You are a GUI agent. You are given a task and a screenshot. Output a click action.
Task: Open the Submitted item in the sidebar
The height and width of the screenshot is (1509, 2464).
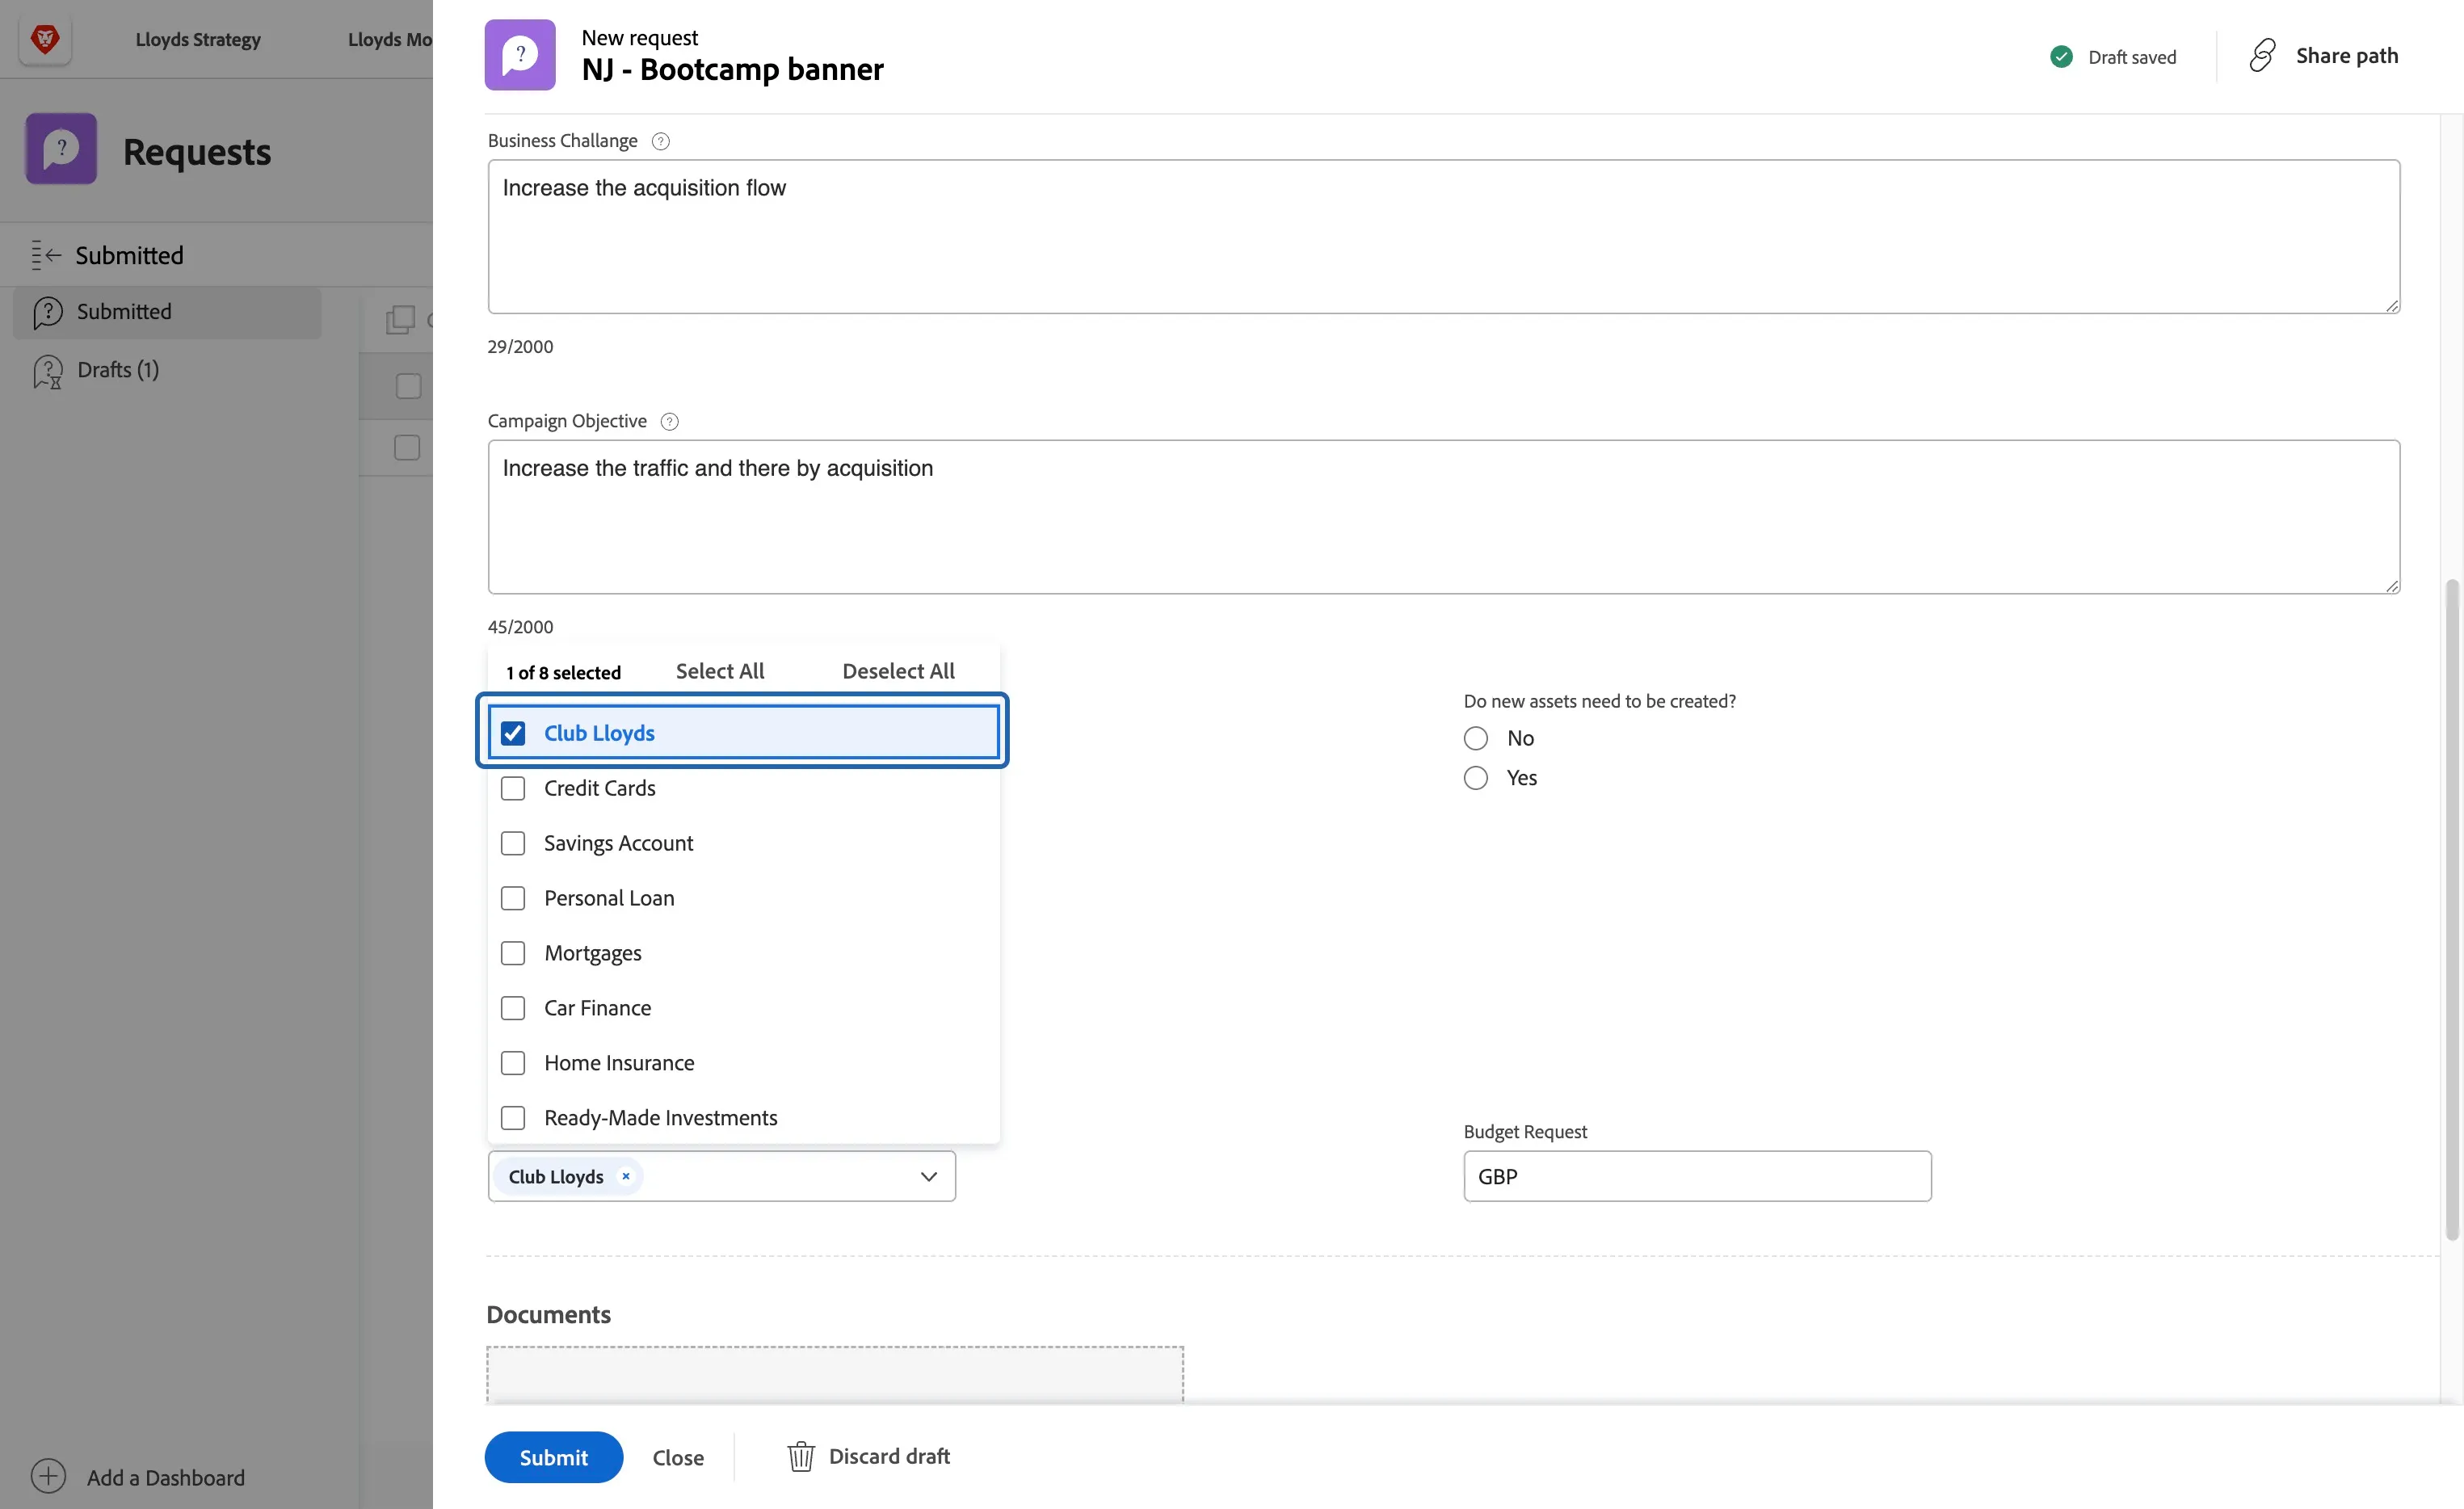pos(167,312)
